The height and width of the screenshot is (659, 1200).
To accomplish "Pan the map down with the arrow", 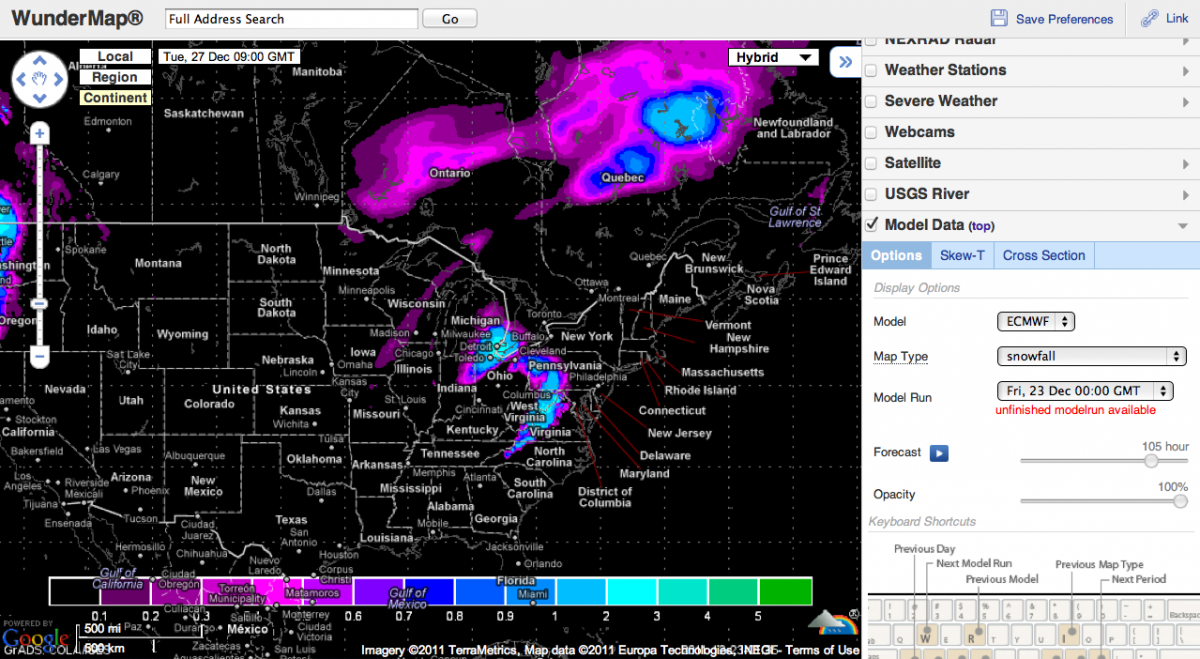I will [x=39, y=98].
